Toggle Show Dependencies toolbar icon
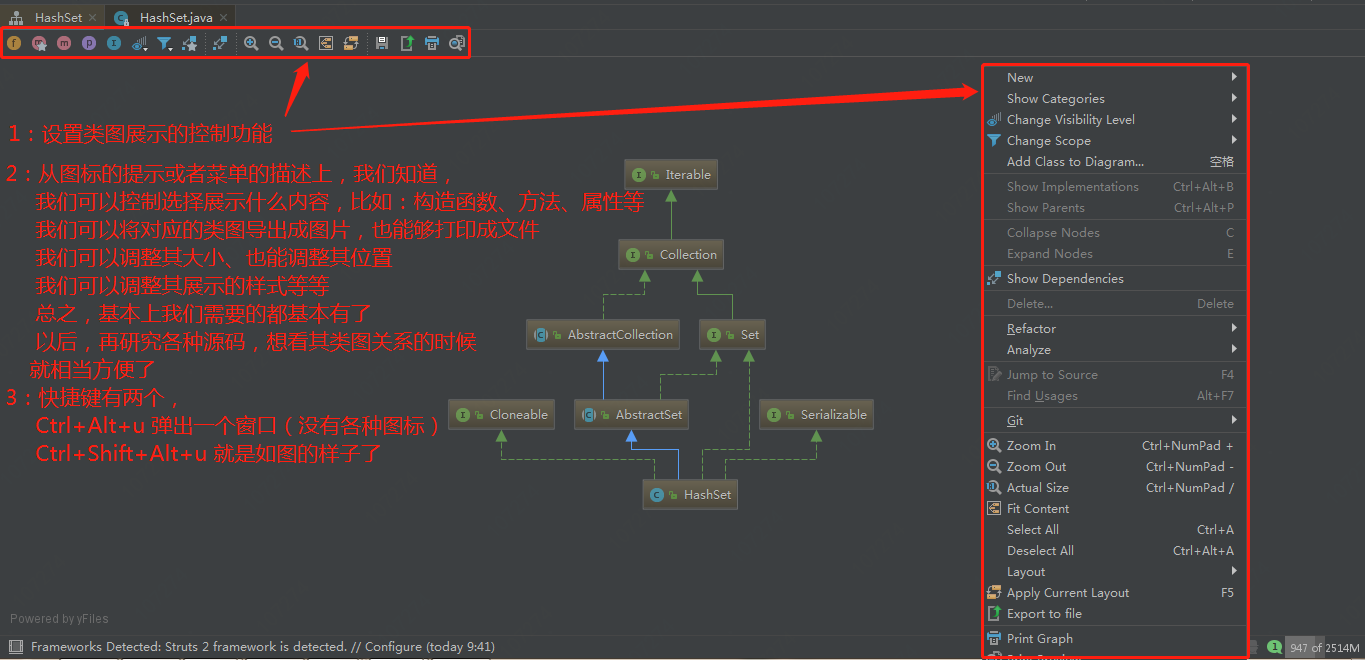Image resolution: width=1365 pixels, height=660 pixels. (x=220, y=43)
